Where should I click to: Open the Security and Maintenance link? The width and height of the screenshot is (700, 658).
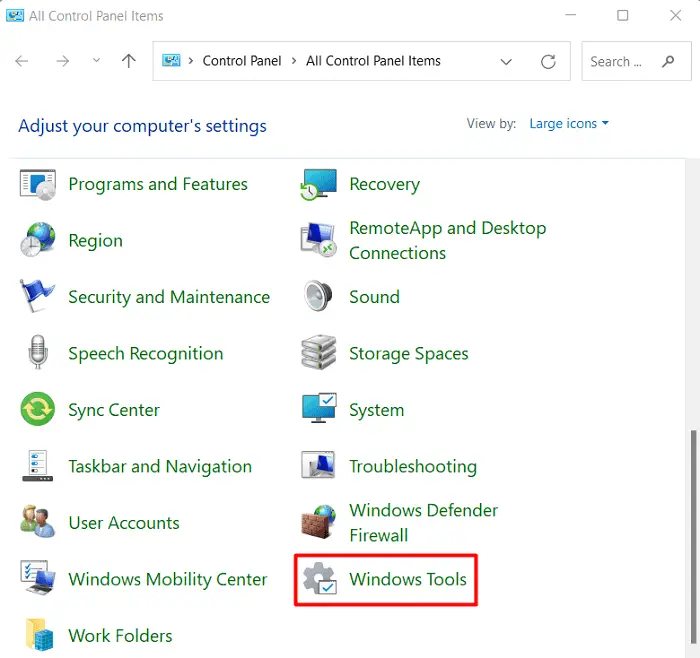pyautogui.click(x=169, y=297)
